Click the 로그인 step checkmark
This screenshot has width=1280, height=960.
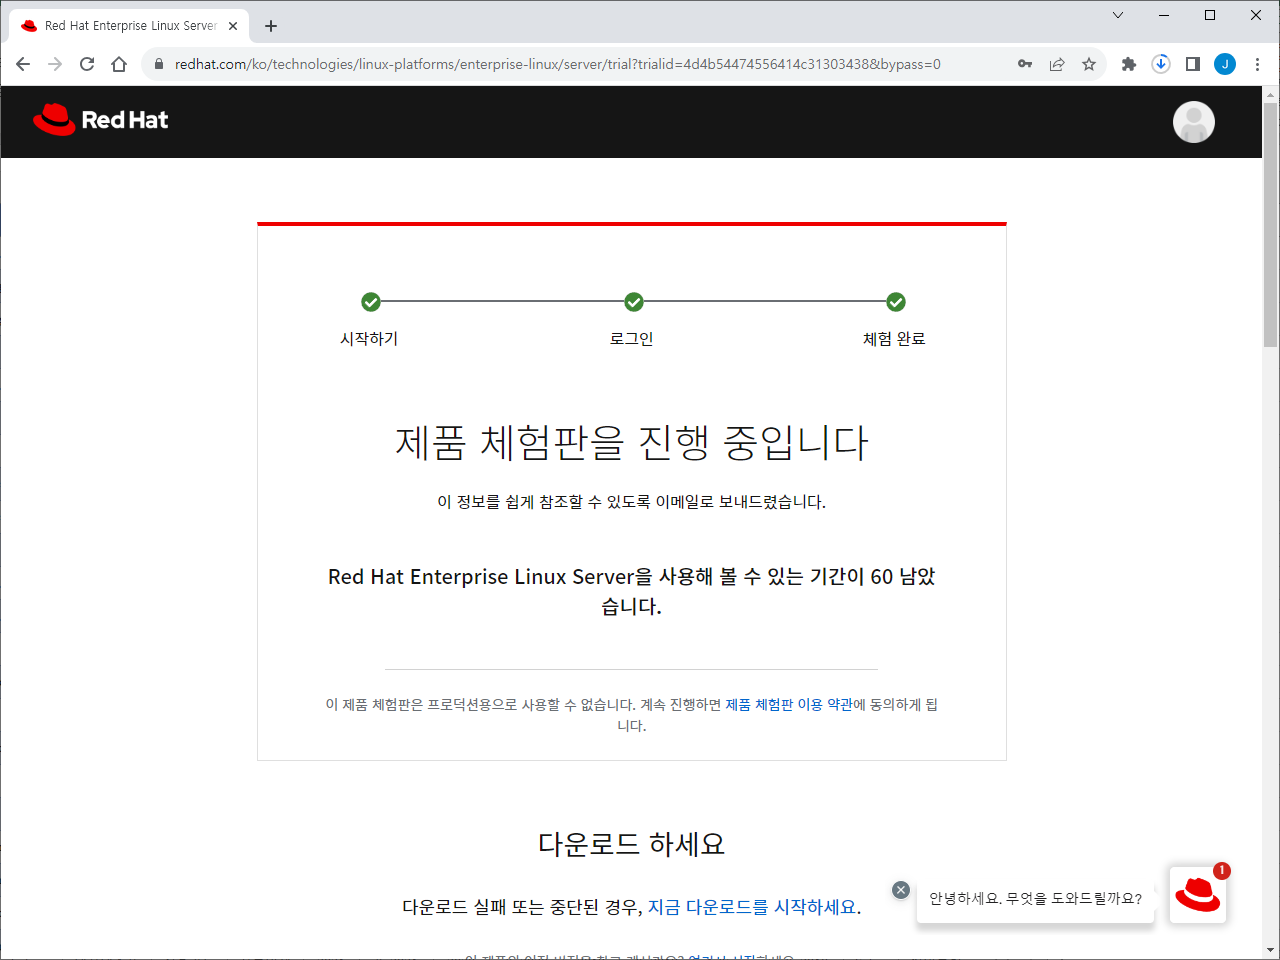click(634, 302)
